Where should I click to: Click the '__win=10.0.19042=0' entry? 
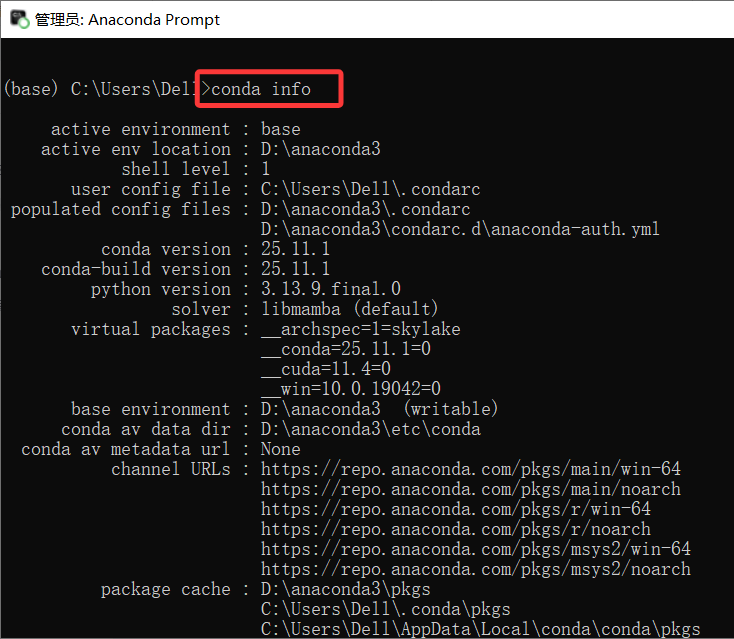tap(351, 389)
